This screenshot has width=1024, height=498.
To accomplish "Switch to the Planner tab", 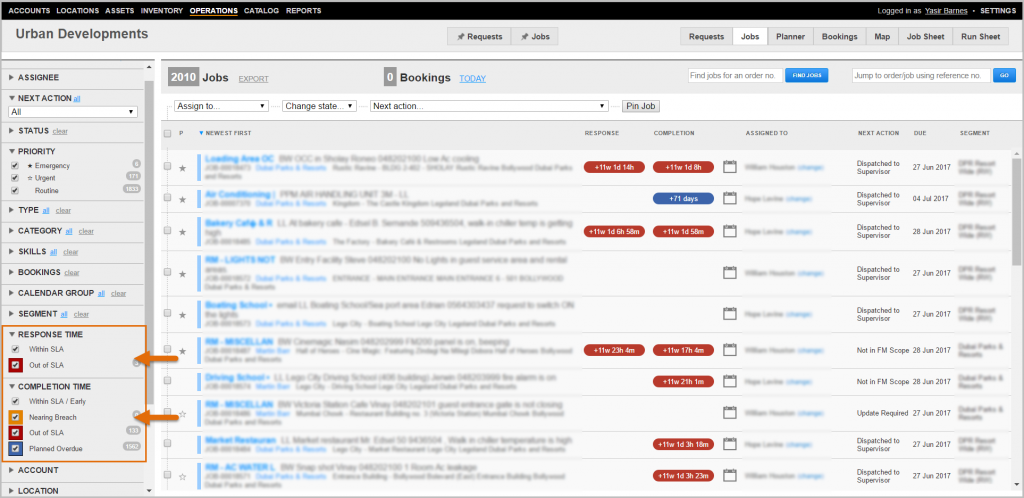I will (790, 37).
